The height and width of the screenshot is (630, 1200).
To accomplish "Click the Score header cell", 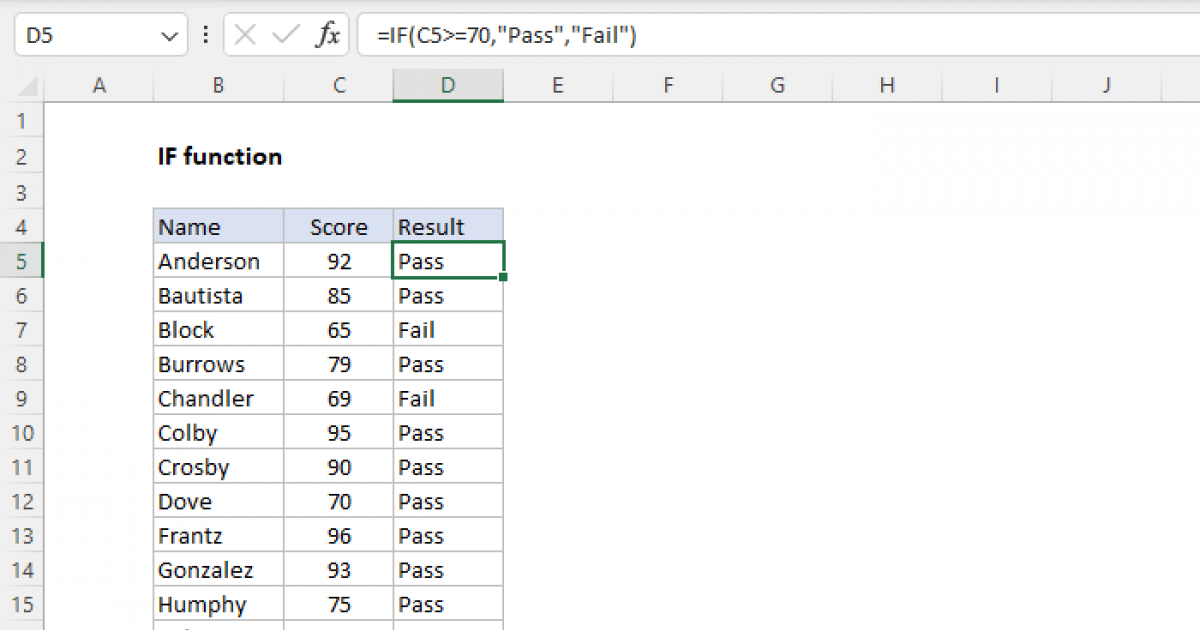I will (x=338, y=226).
